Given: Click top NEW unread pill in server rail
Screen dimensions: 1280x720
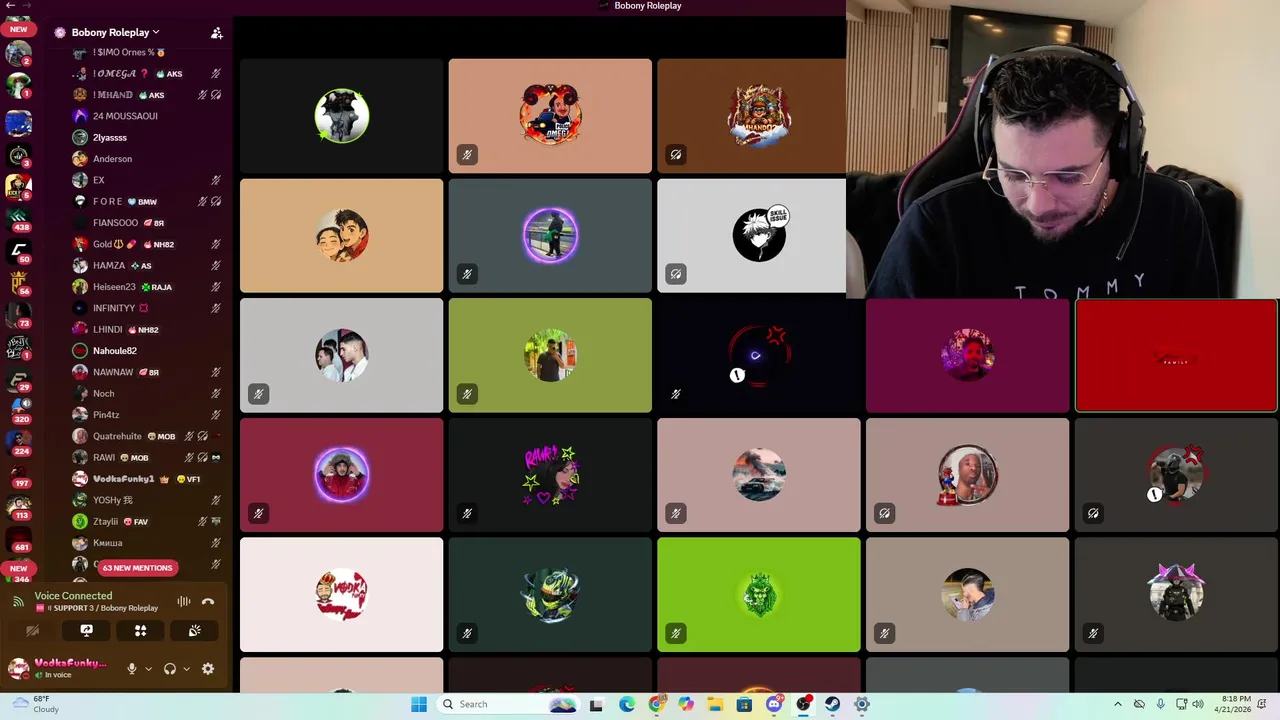Looking at the screenshot, I should (x=18, y=29).
